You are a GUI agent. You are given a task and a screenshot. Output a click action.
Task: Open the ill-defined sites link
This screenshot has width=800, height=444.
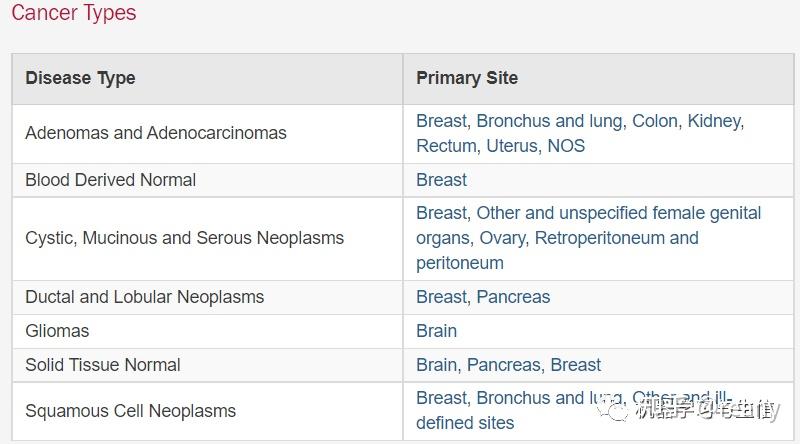point(465,423)
